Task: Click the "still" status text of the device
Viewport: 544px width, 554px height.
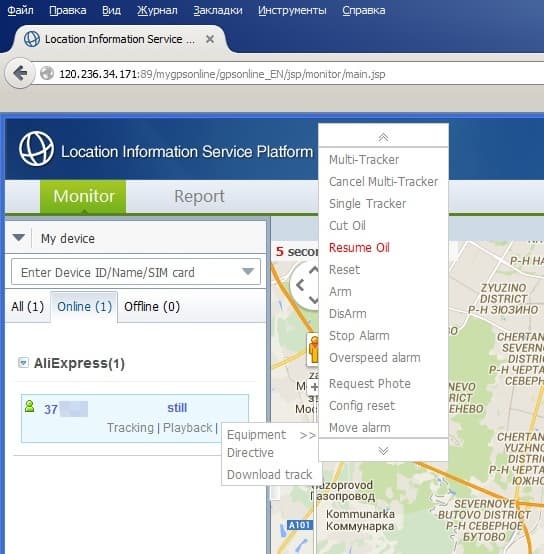Action: point(177,408)
